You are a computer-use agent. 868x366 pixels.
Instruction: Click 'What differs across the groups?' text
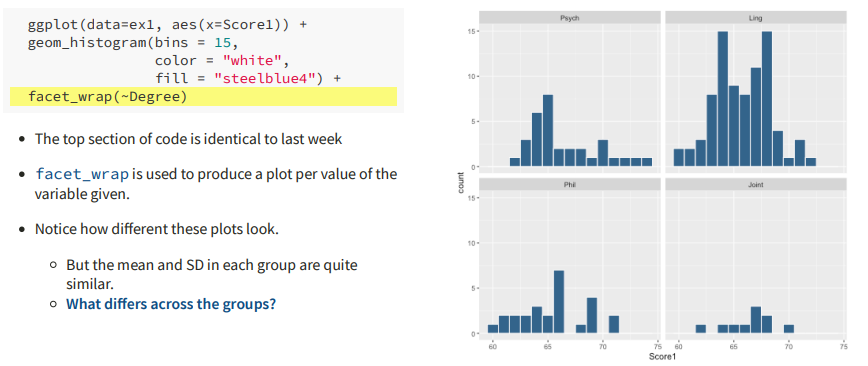coord(170,305)
